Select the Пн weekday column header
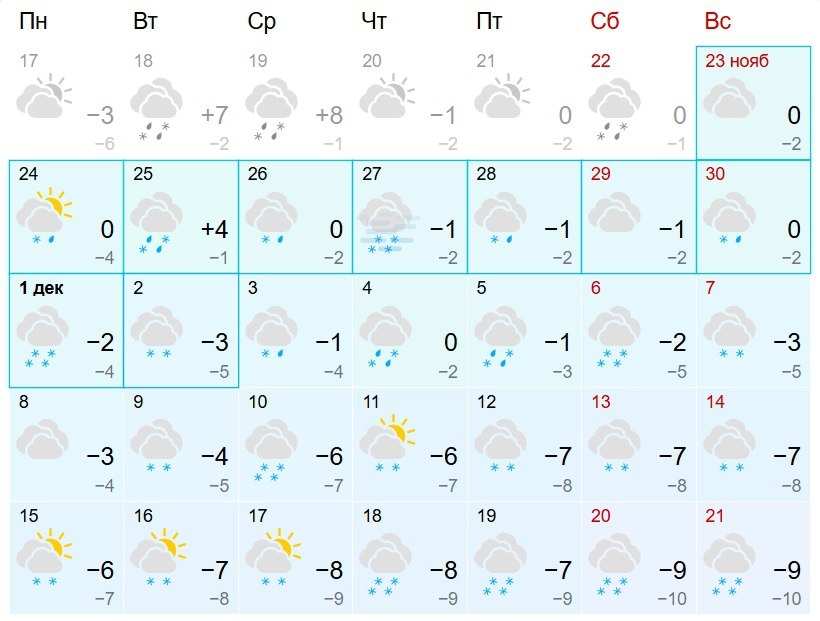820x621 pixels. pos(32,22)
